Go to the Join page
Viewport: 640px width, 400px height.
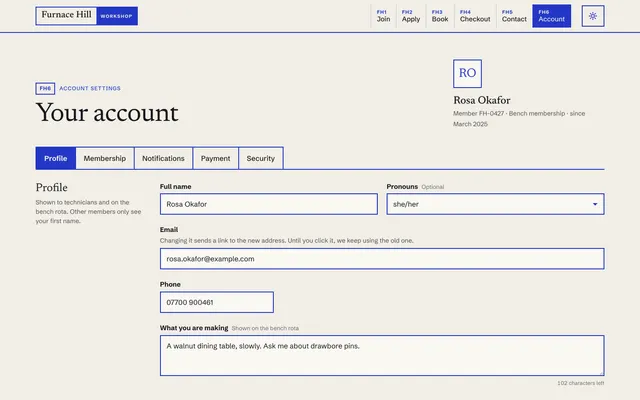point(383,16)
